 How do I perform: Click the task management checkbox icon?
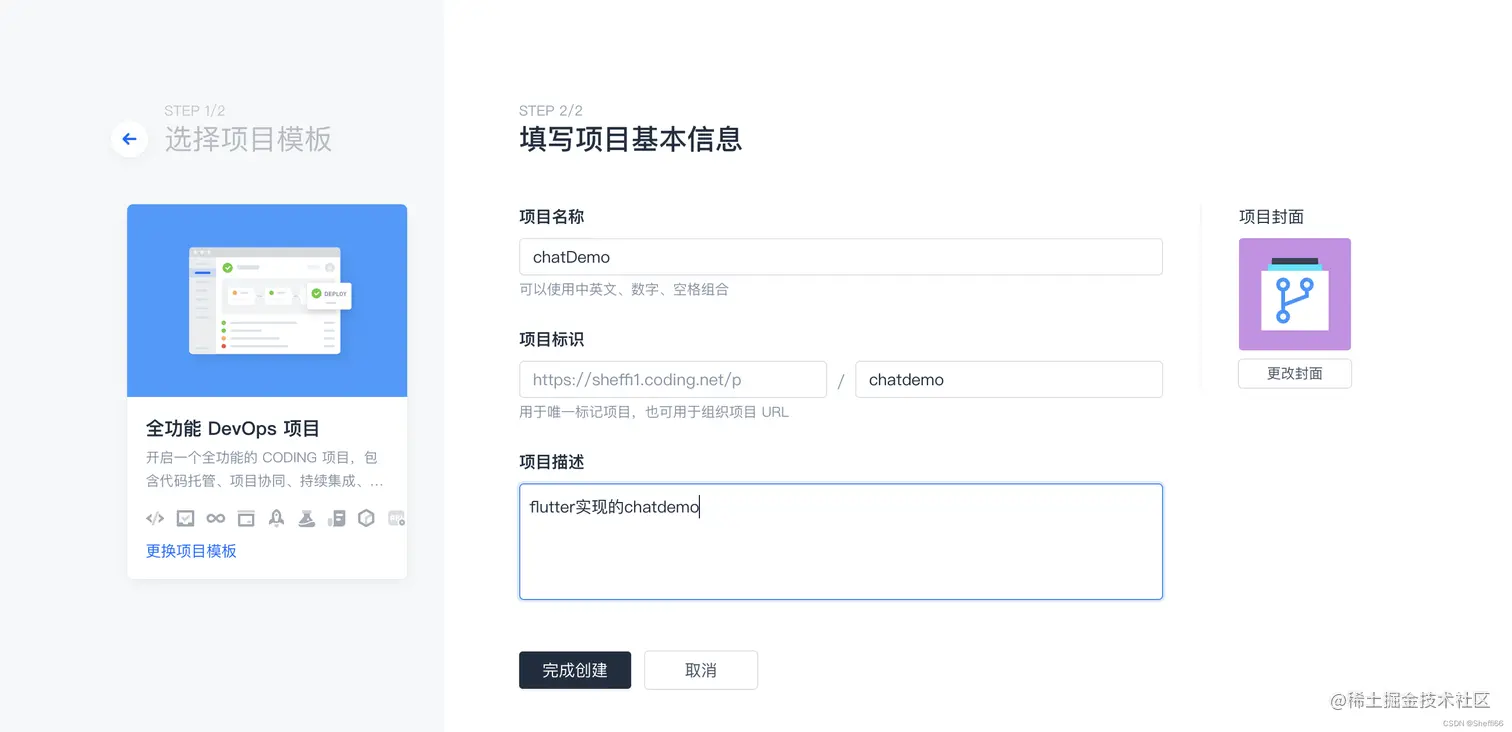pos(186,518)
